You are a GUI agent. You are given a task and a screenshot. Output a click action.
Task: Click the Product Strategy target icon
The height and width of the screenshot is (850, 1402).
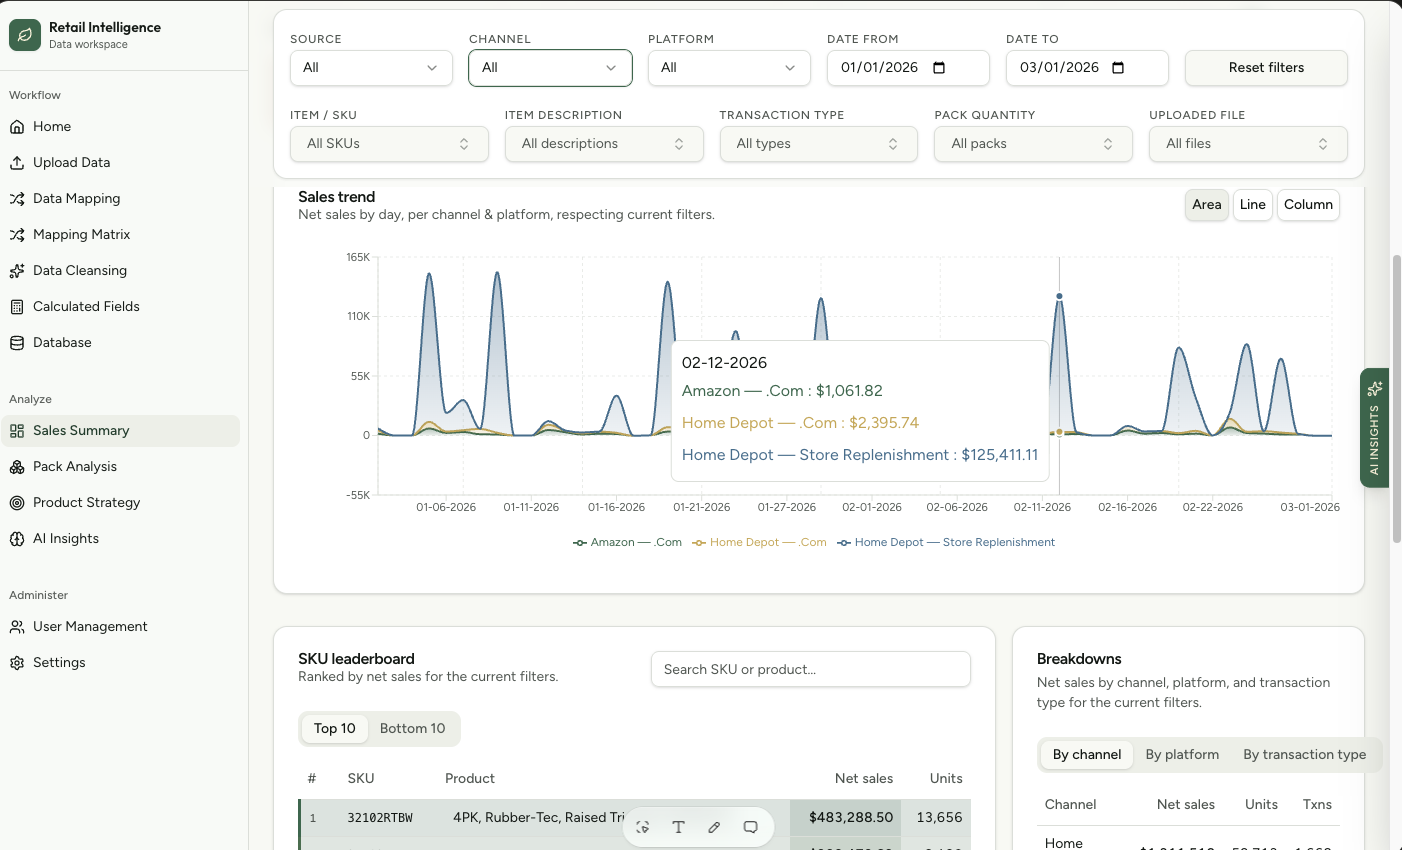[17, 503]
